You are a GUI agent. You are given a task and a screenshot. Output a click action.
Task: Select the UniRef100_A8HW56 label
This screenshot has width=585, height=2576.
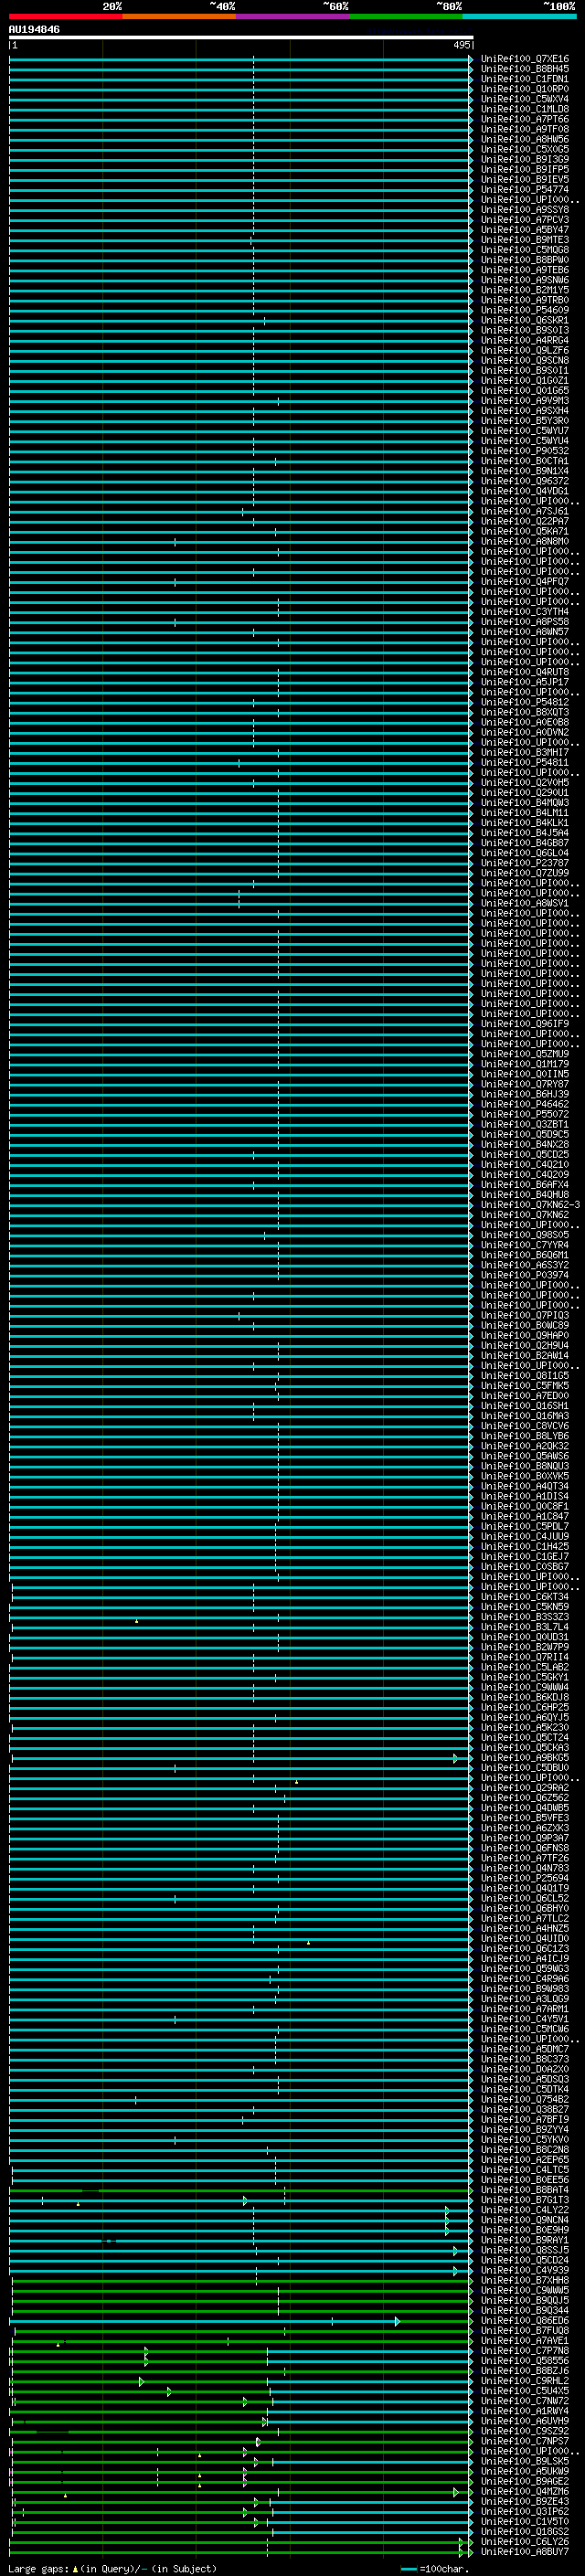(525, 139)
